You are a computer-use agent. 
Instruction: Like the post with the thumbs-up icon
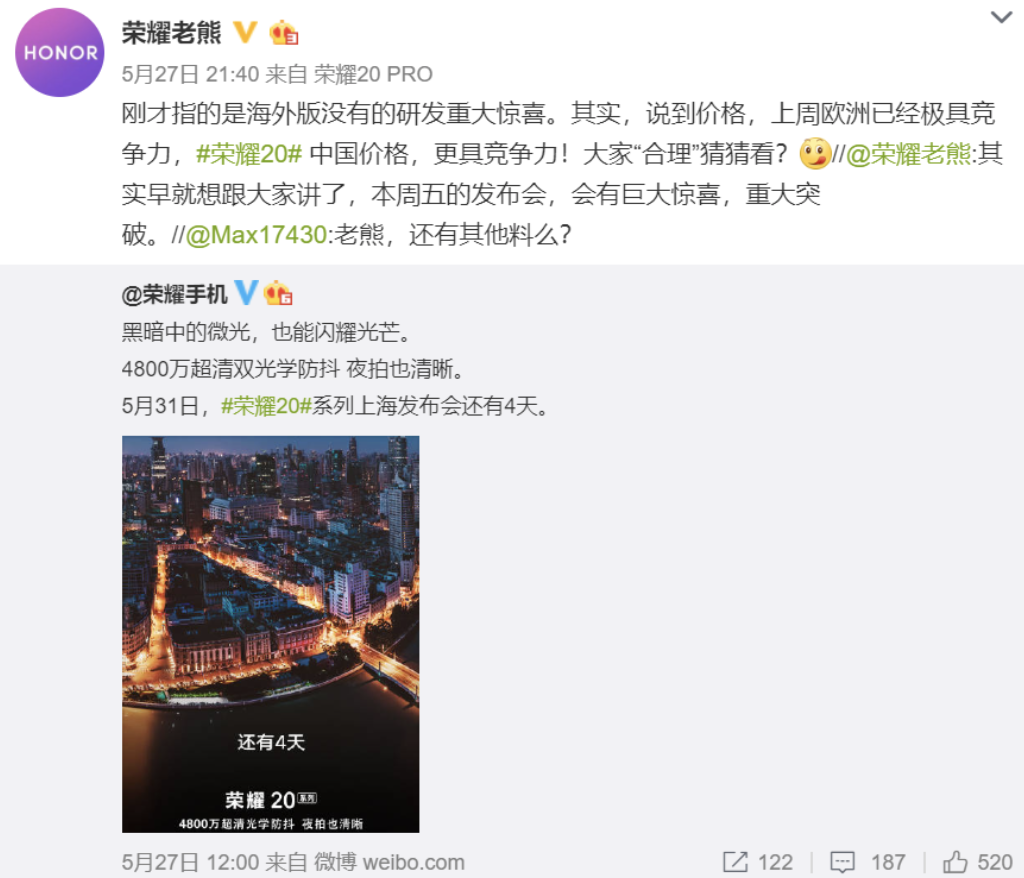tap(955, 861)
